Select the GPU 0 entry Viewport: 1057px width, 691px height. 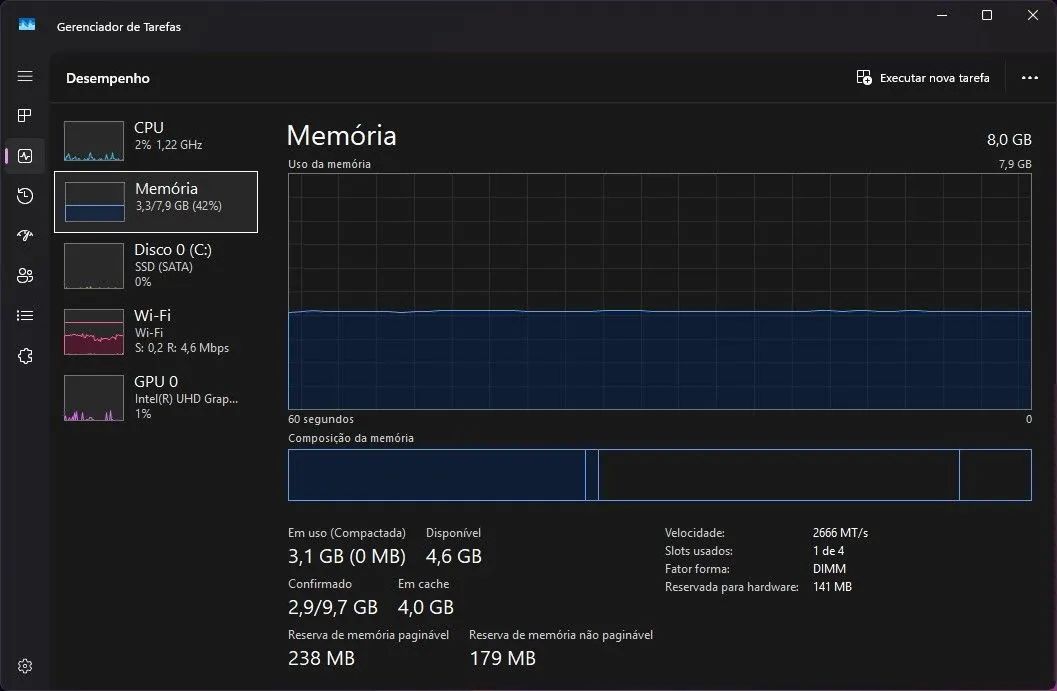coord(155,398)
